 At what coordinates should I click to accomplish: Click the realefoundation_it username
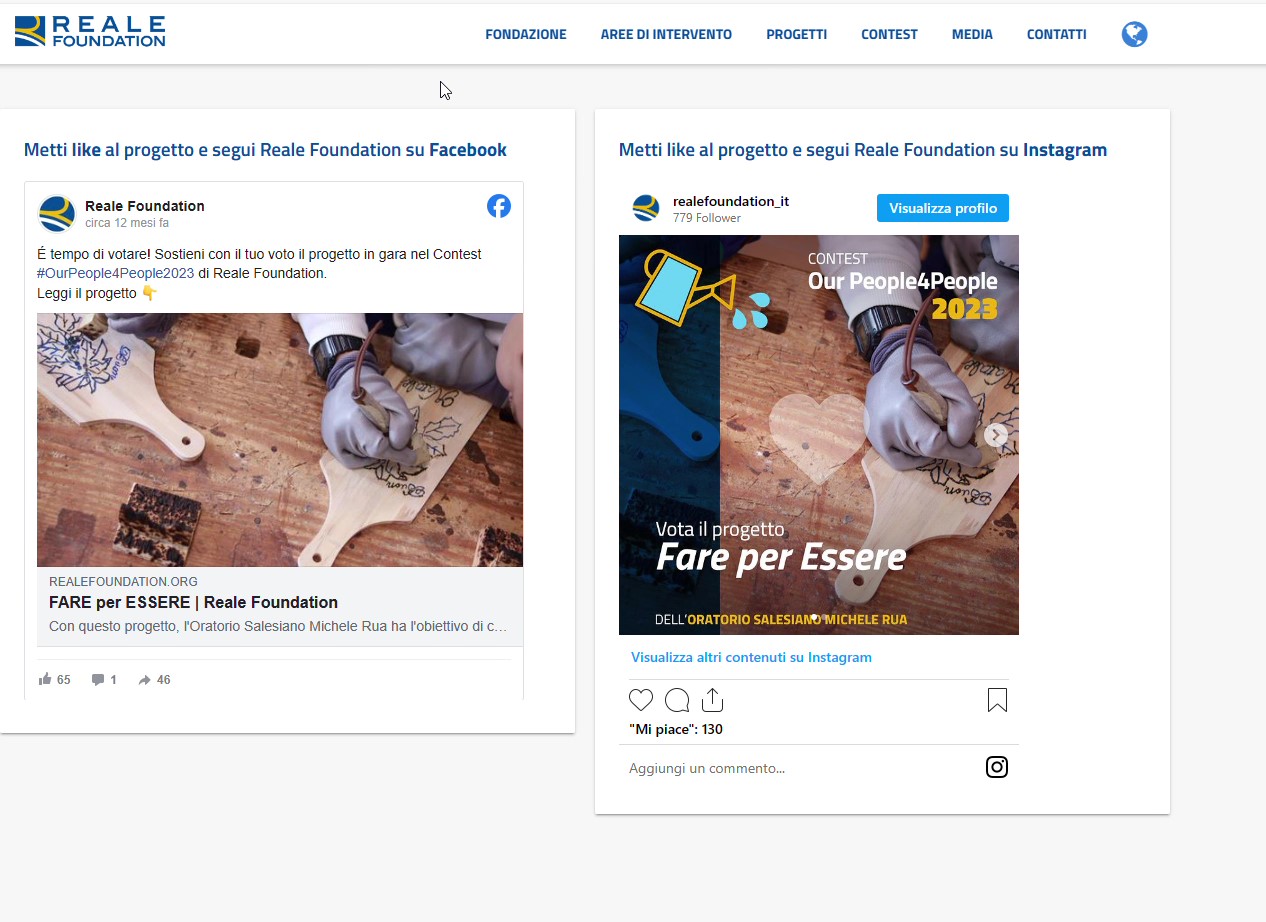click(731, 201)
